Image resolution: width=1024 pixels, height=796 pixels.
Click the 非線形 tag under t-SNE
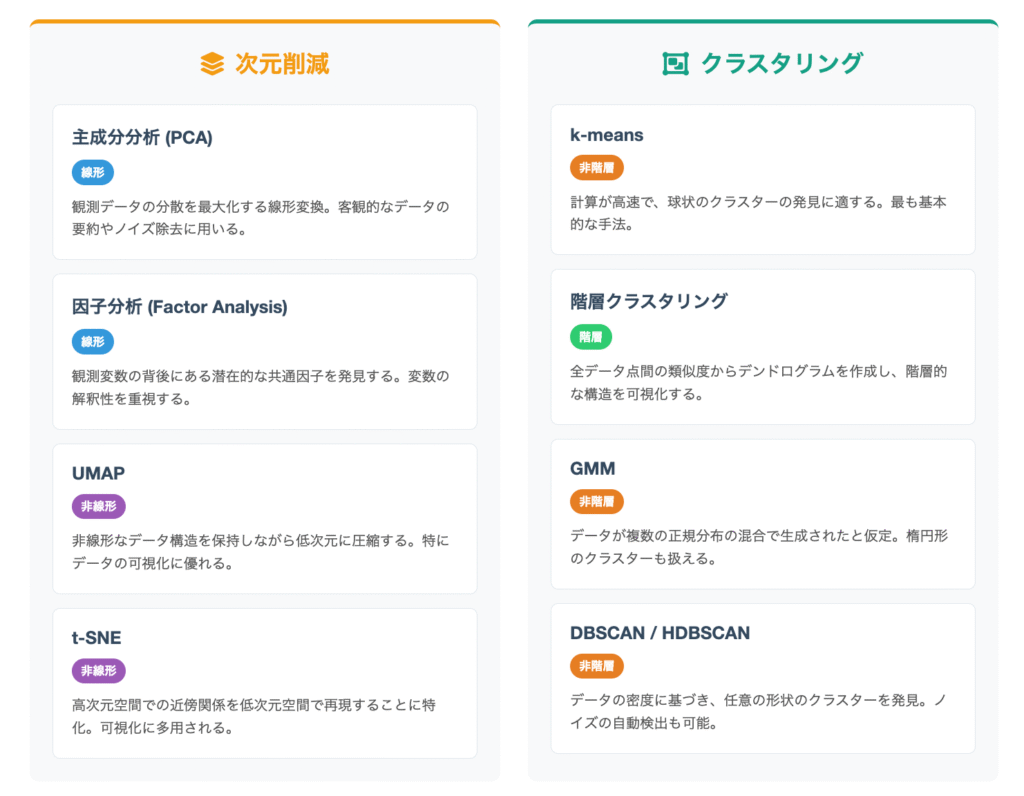coord(99,671)
